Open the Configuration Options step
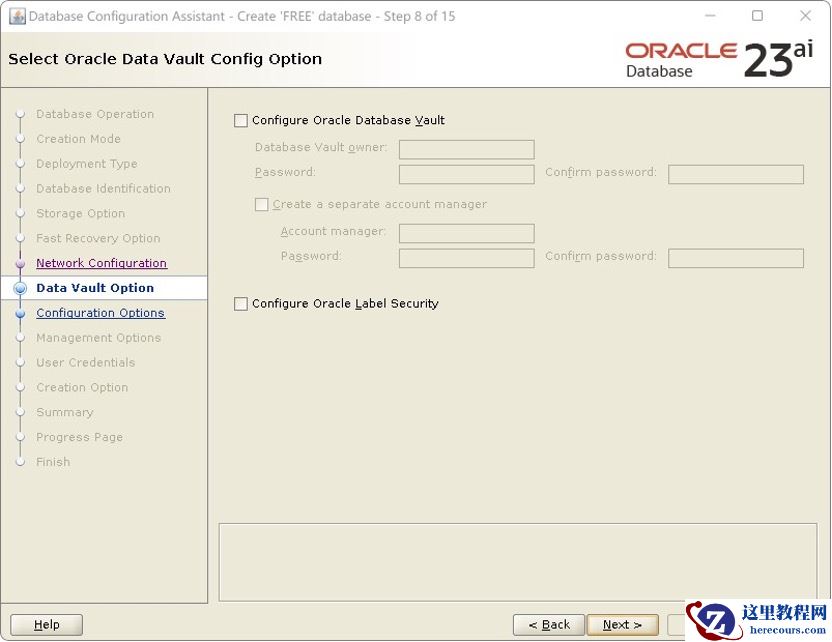832x642 pixels. click(100, 313)
